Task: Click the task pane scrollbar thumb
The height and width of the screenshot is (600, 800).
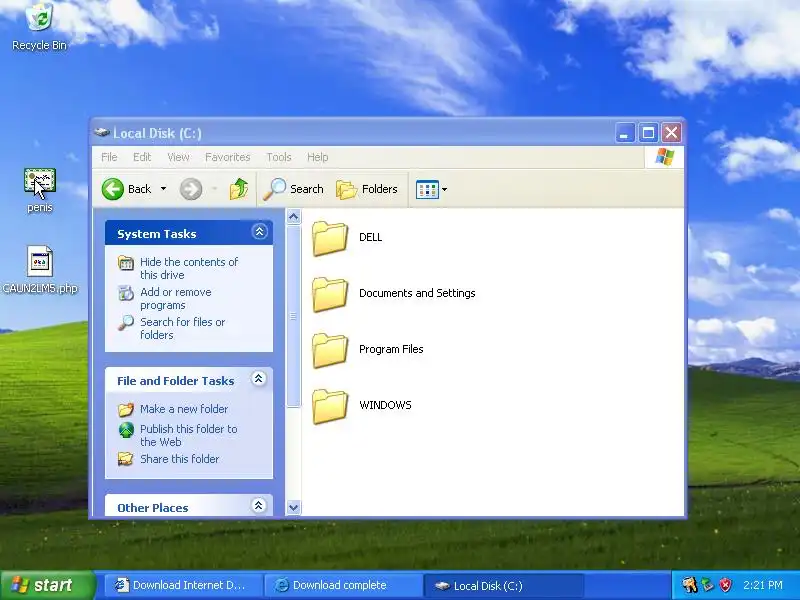Action: coord(293,316)
